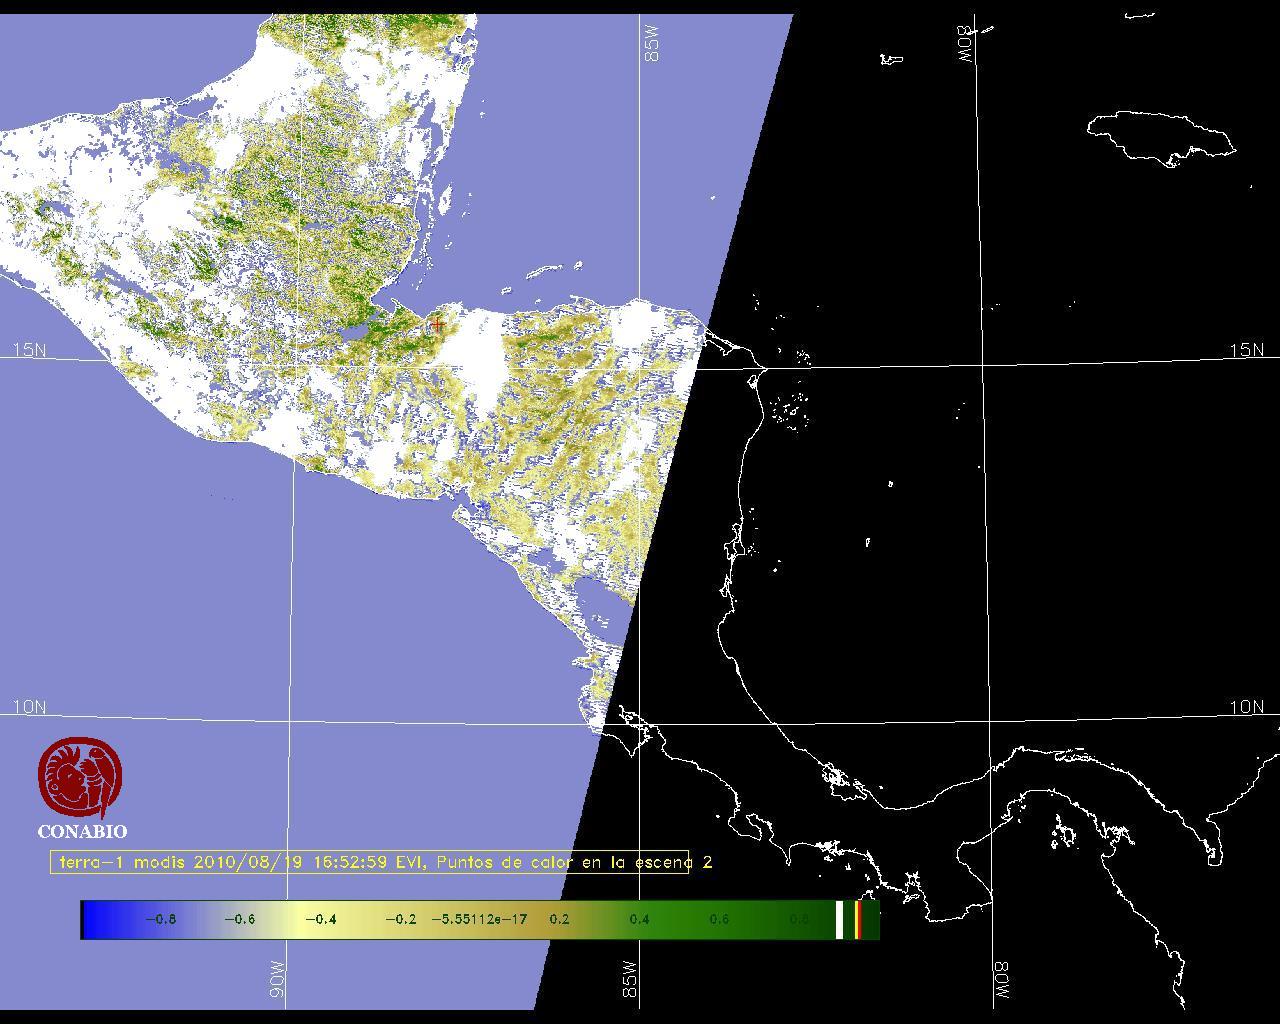The height and width of the screenshot is (1024, 1280).
Task: Click the terra-1 modis EVI caption box
Action: pos(370,862)
